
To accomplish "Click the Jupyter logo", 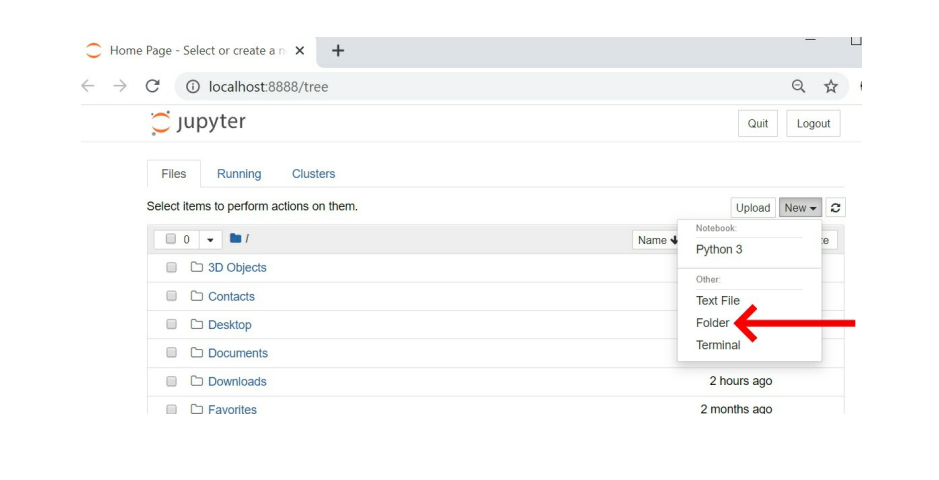I will 198,123.
